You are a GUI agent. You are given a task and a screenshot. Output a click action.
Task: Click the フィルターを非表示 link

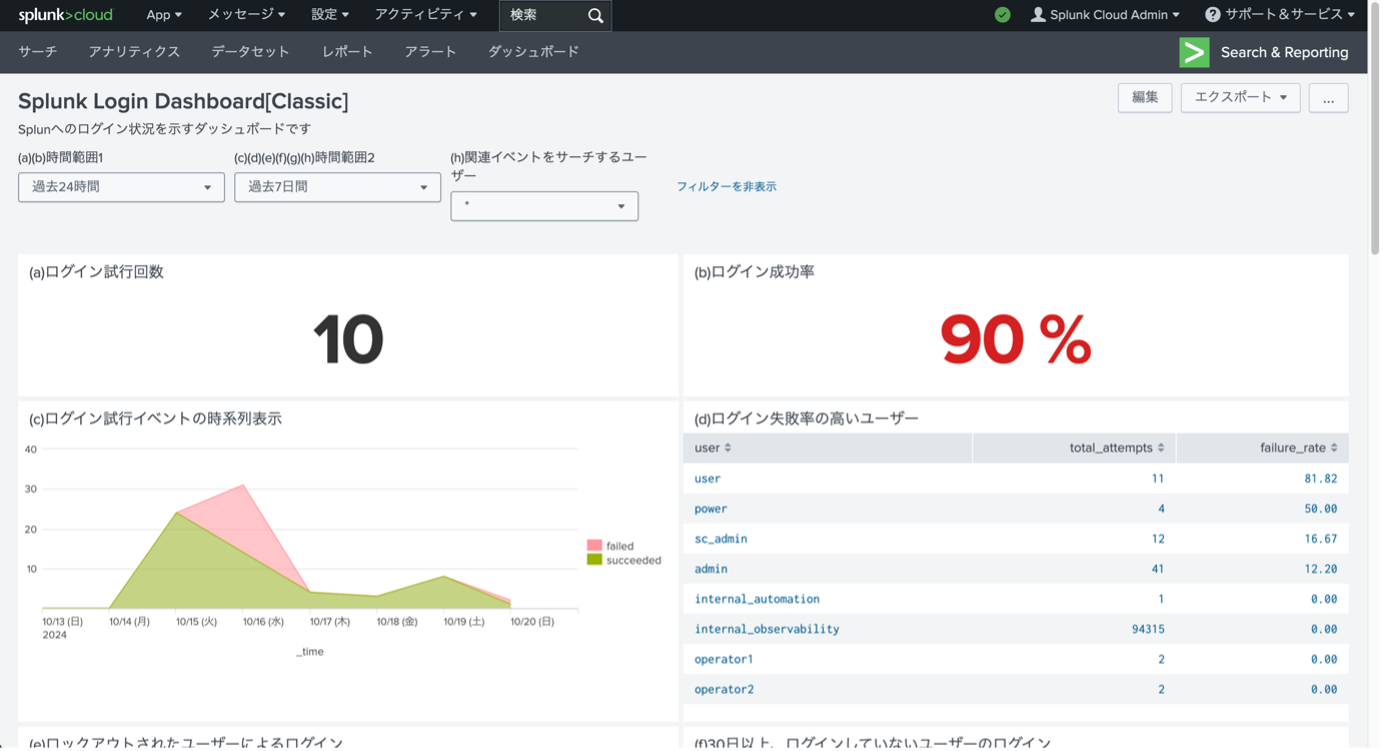click(726, 187)
